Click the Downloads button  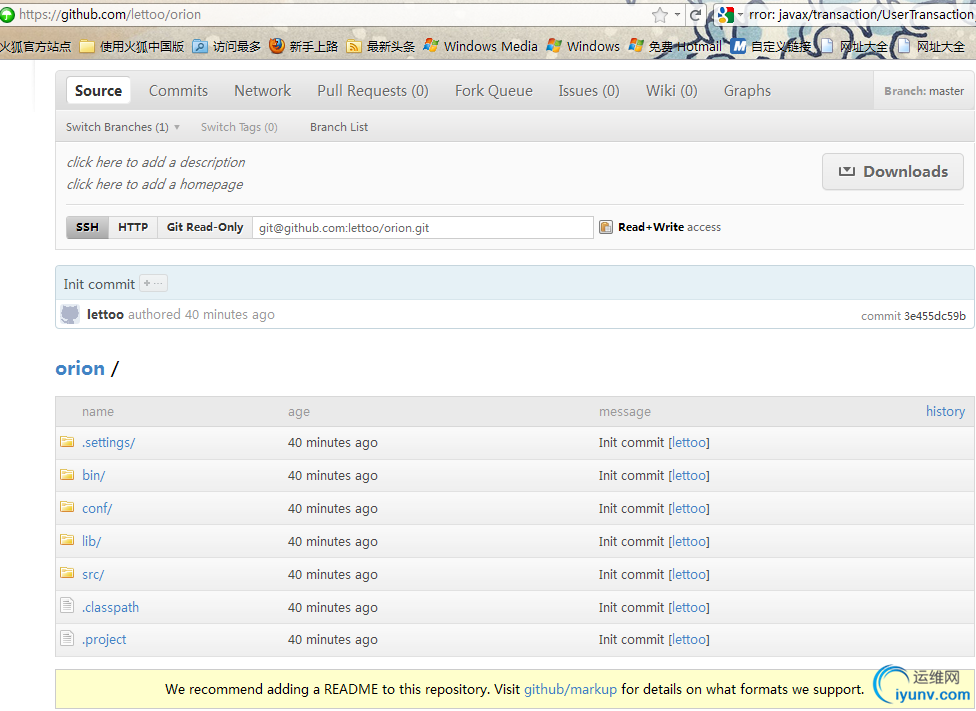[x=893, y=172]
